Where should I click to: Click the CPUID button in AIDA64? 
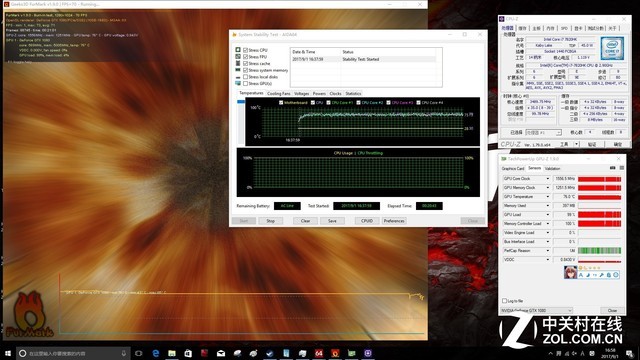[x=367, y=221]
